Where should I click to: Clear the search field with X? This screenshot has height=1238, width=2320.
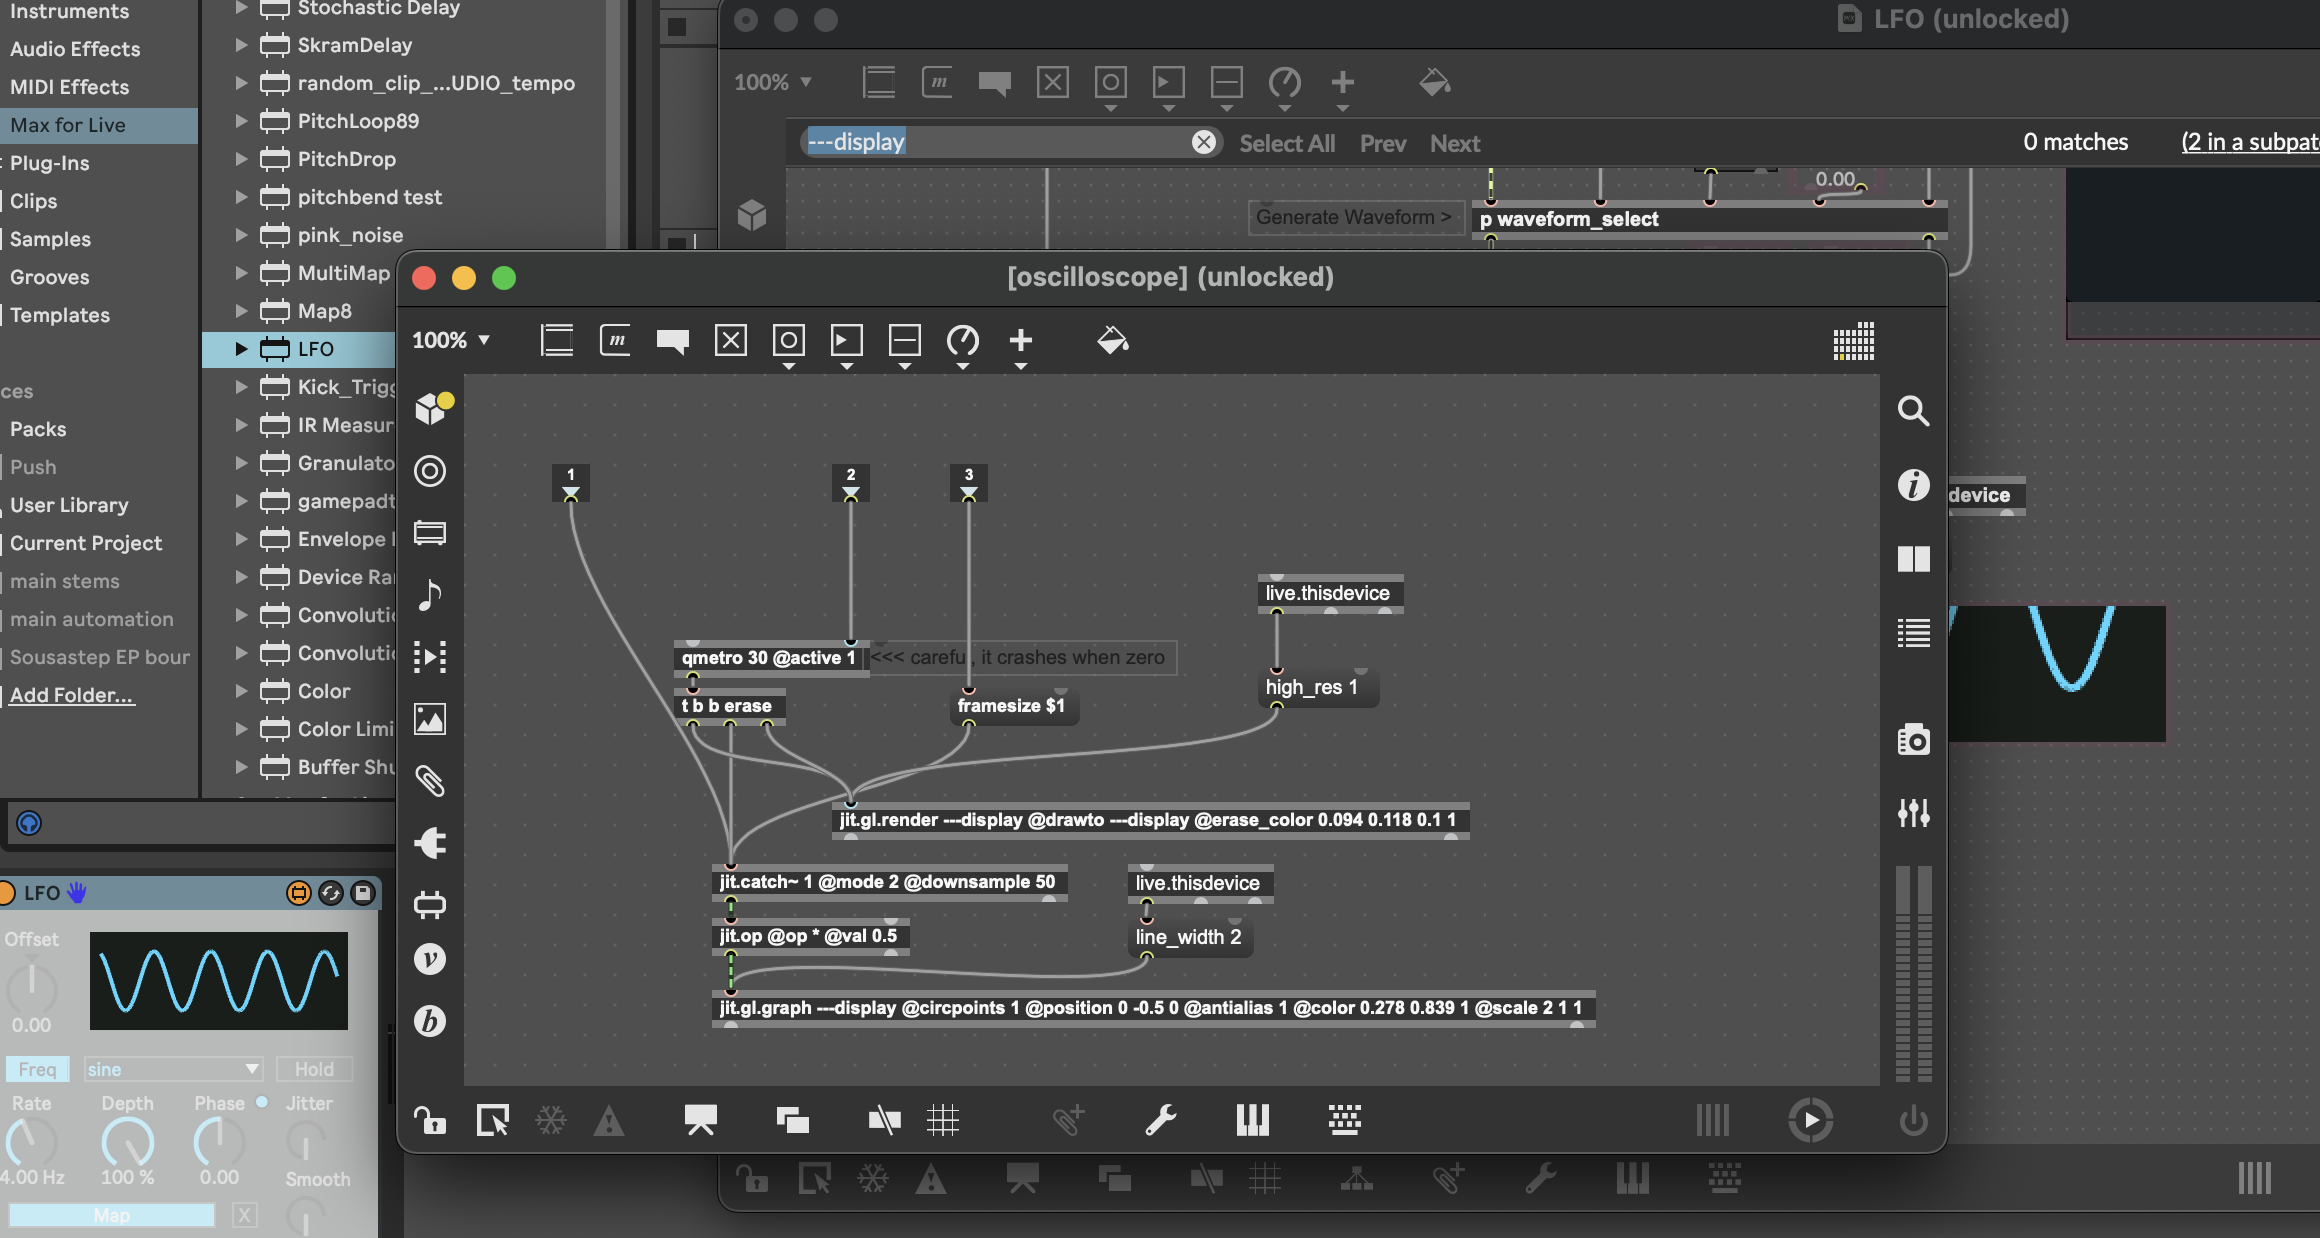pos(1204,142)
